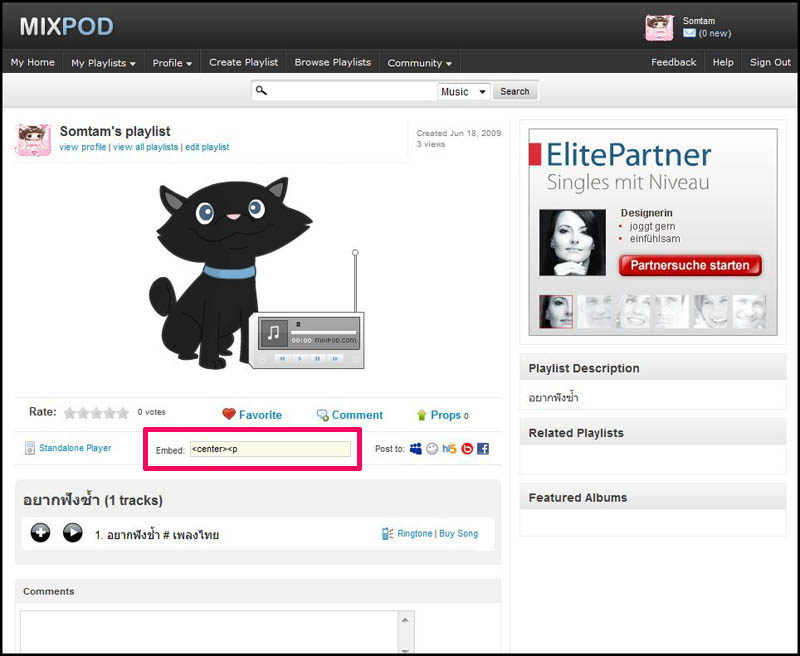The image size is (800, 656).
Task: Expand the My Playlists menu
Action: (104, 63)
